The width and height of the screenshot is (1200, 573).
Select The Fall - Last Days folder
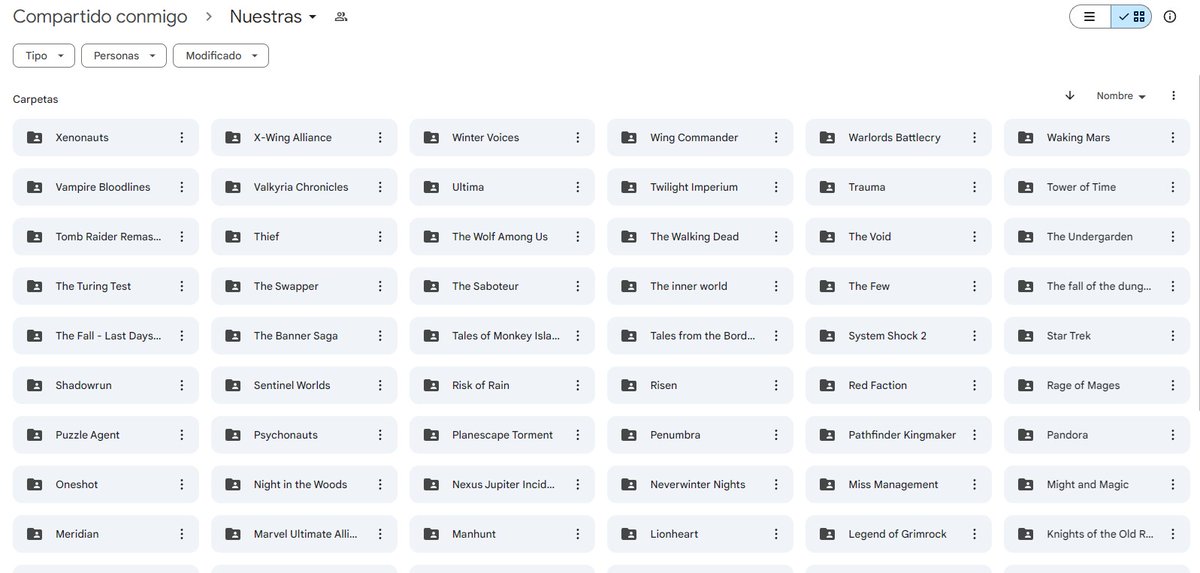(106, 336)
